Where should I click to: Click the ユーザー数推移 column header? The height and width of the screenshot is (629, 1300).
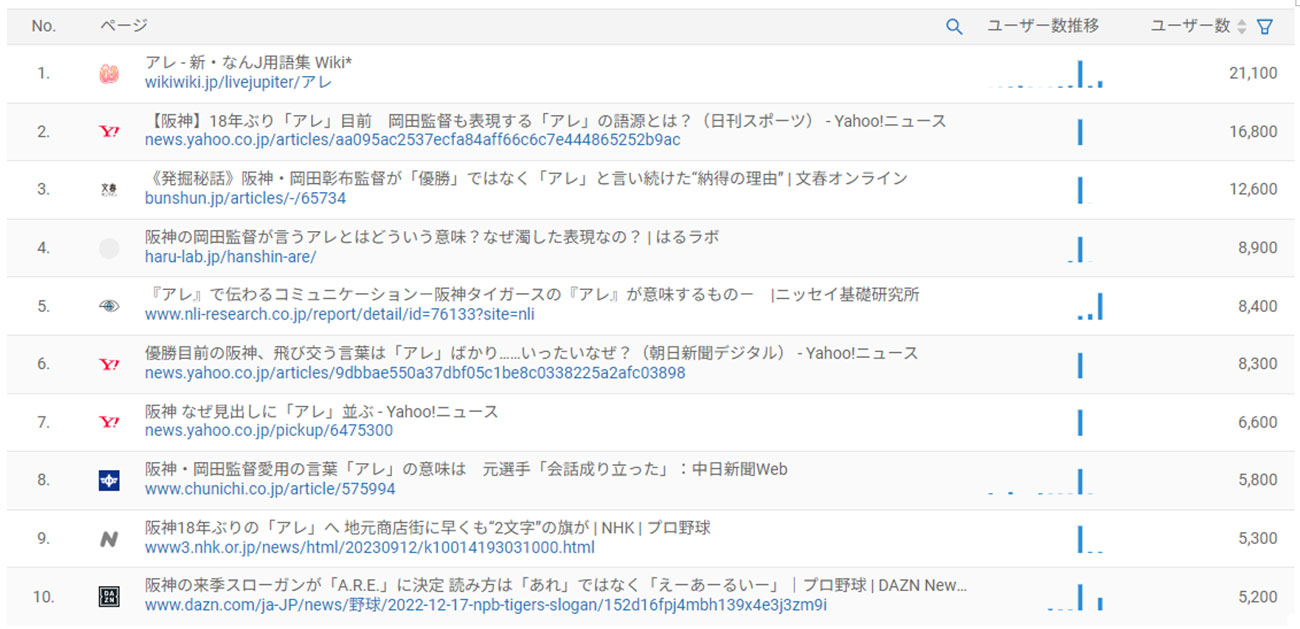point(1043,27)
